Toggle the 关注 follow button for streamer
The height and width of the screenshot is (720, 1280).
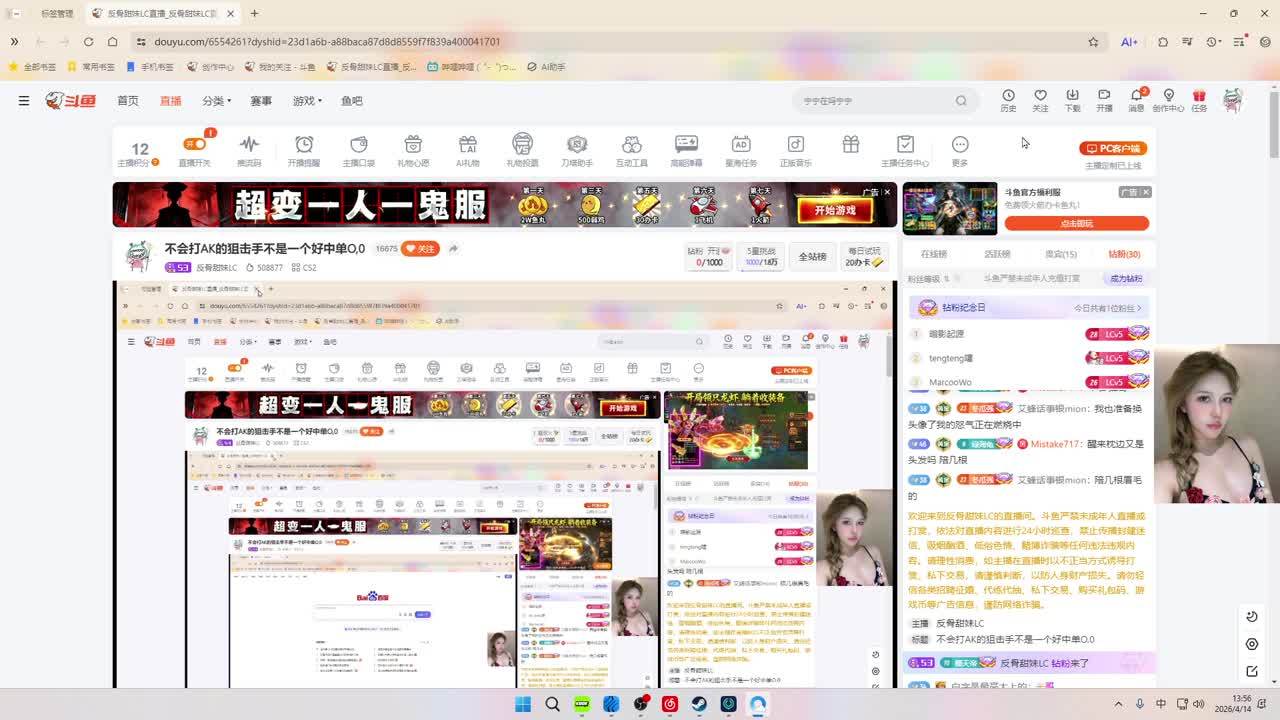[x=420, y=248]
